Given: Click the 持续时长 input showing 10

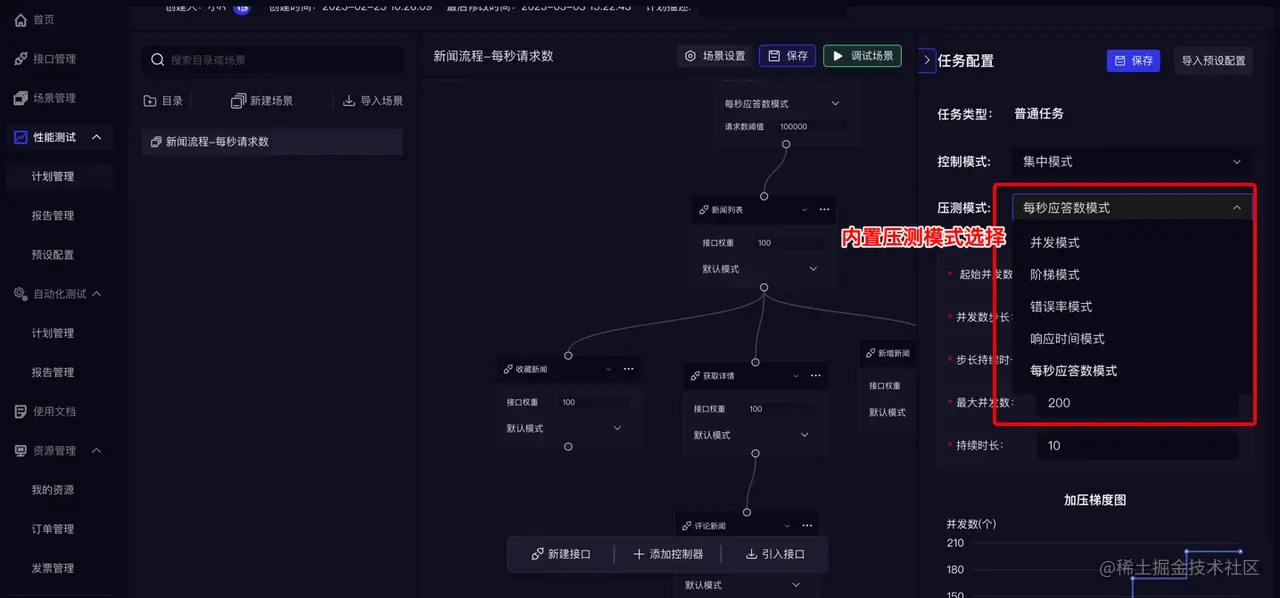Looking at the screenshot, I should click(x=1138, y=446).
